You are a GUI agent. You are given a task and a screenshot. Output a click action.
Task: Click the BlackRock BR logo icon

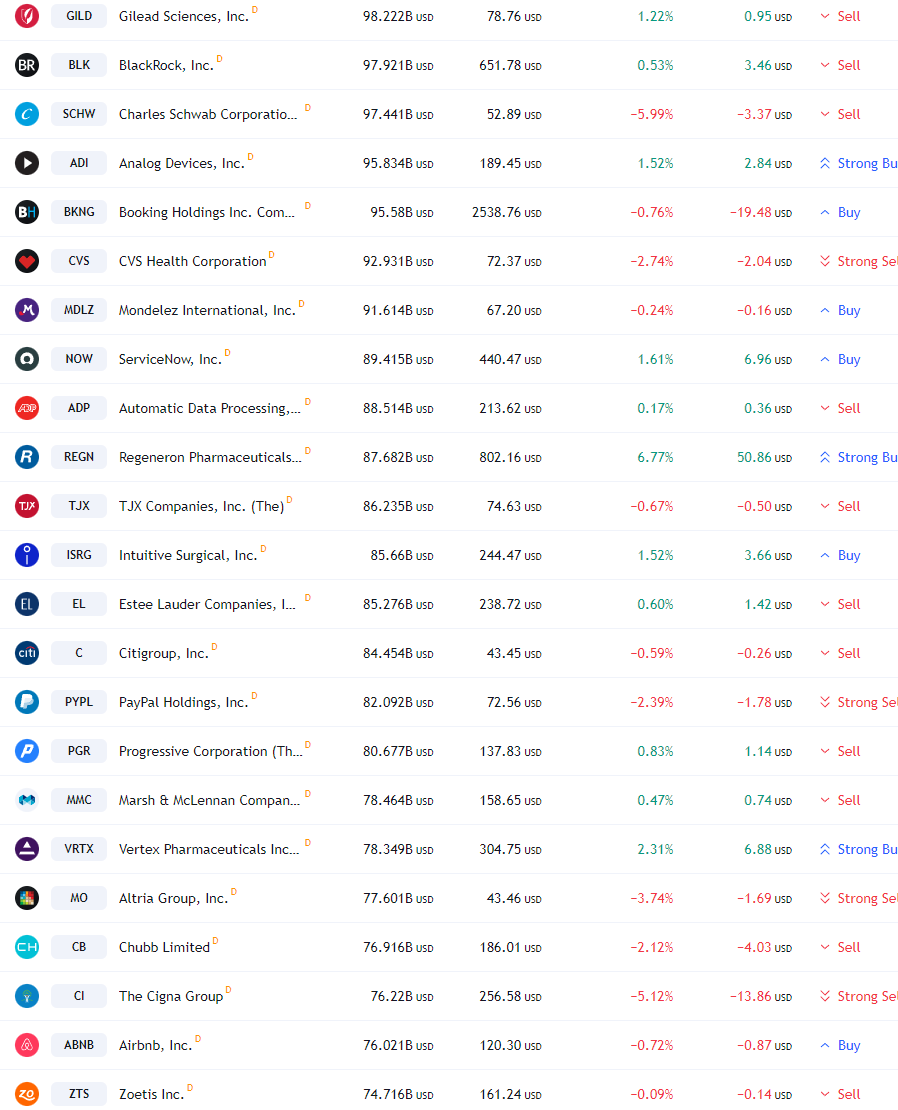click(27, 65)
